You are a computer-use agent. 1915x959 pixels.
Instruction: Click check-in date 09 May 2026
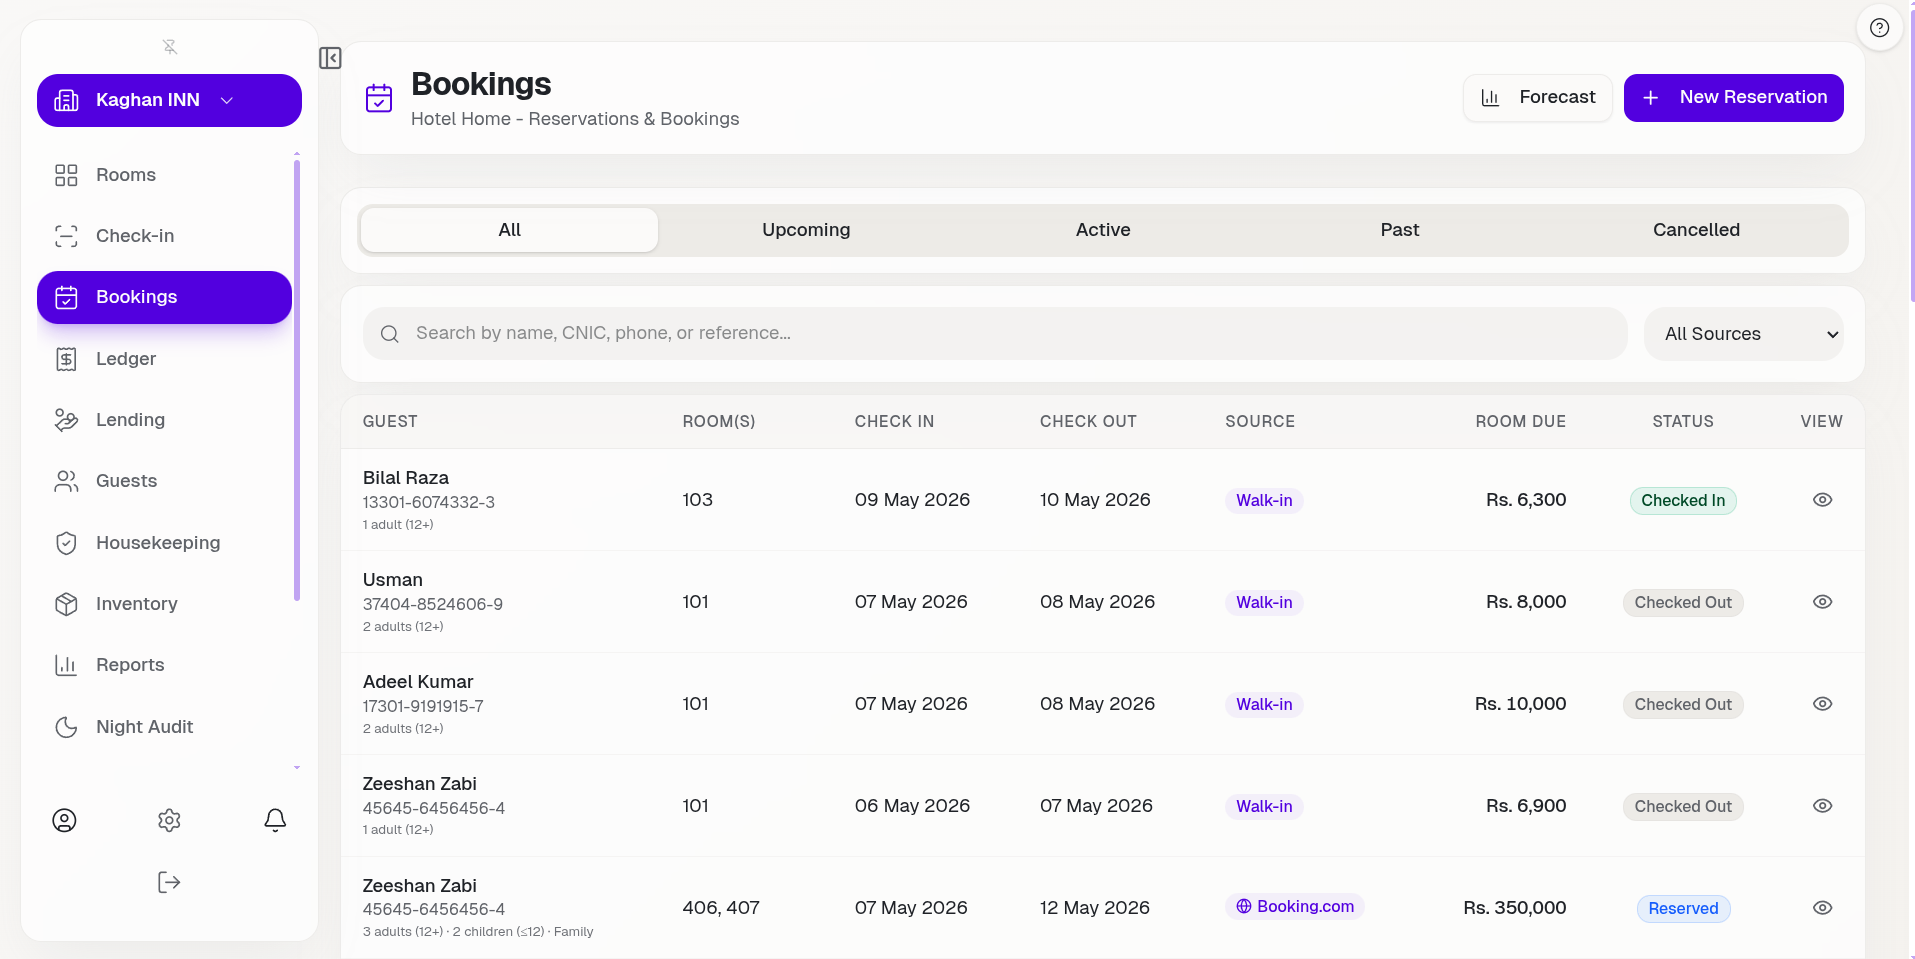[912, 500]
